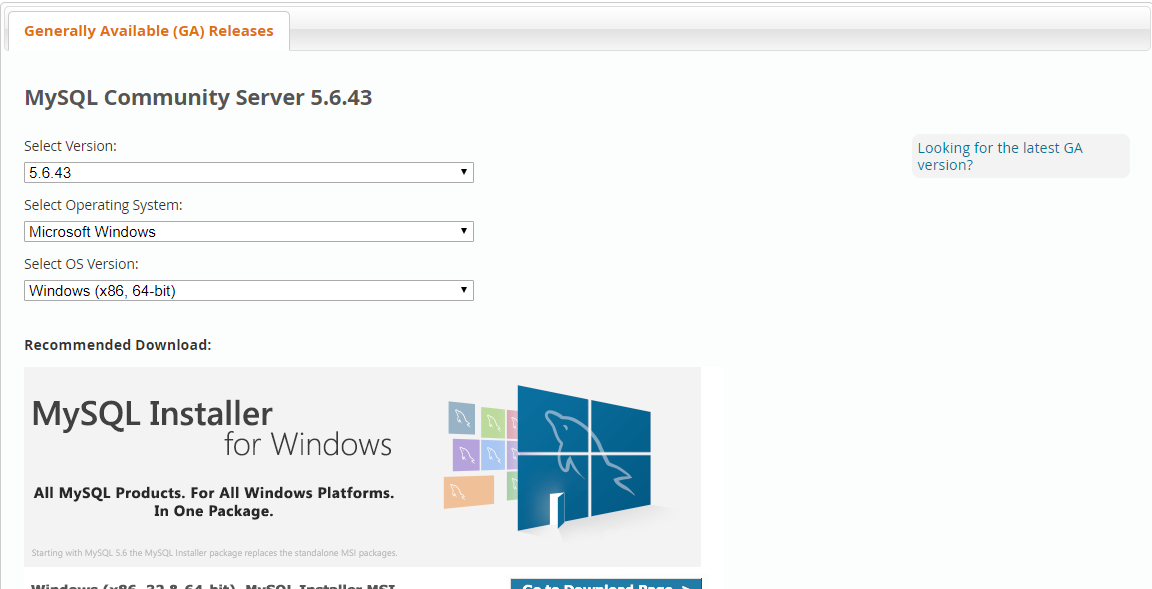Expand the Select Operating System dropdown
The height and width of the screenshot is (589, 1152).
pyautogui.click(x=248, y=231)
